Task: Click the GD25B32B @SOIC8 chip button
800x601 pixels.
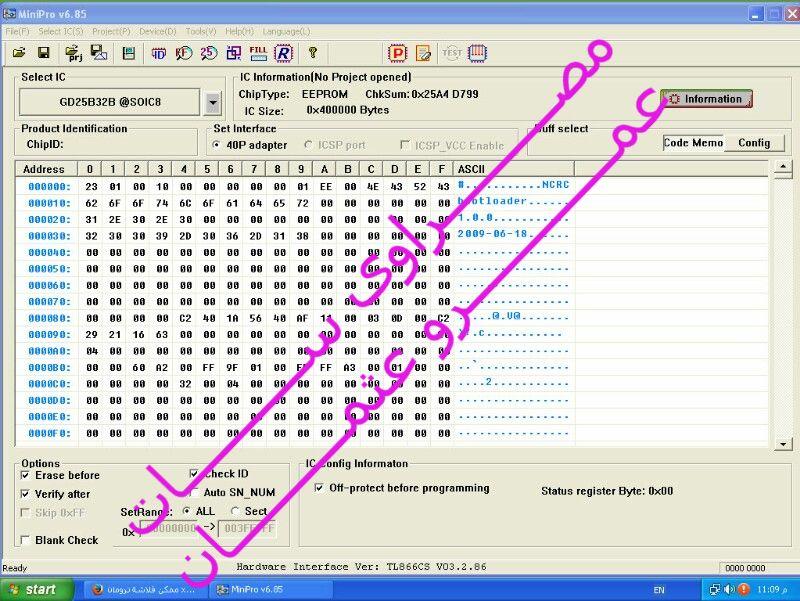Action: click(x=110, y=102)
